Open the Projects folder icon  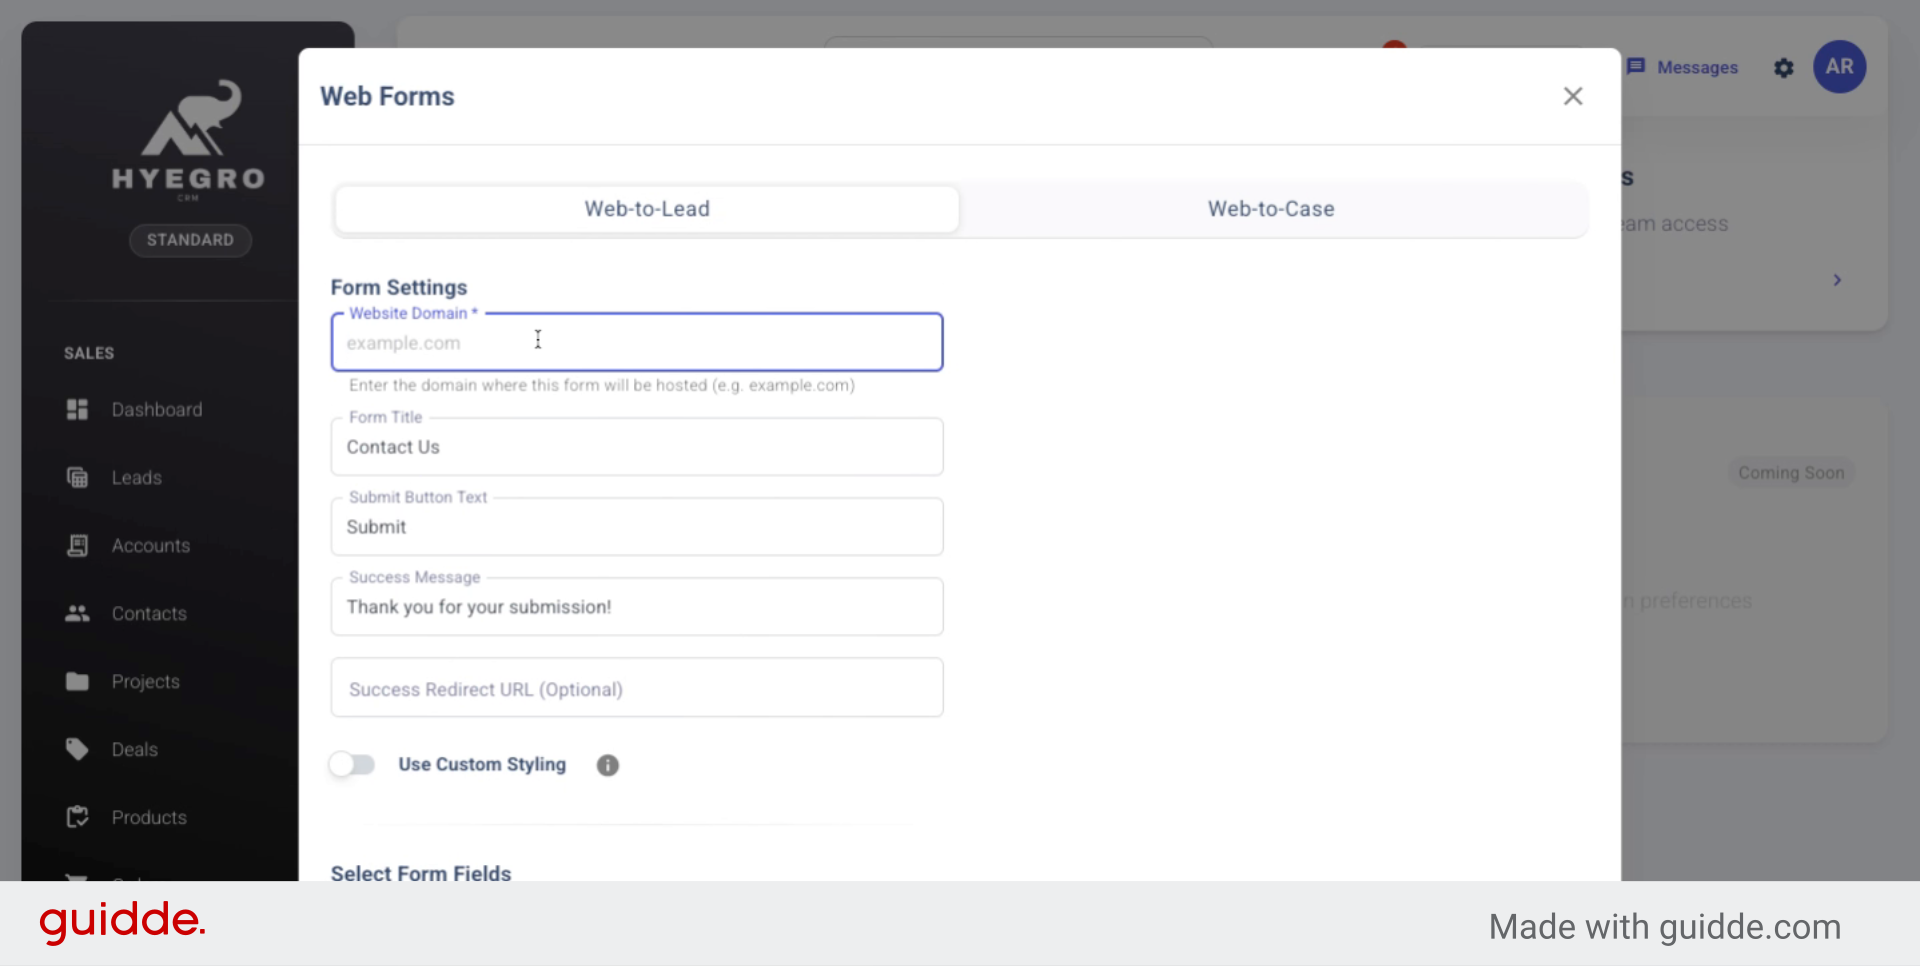click(x=77, y=681)
